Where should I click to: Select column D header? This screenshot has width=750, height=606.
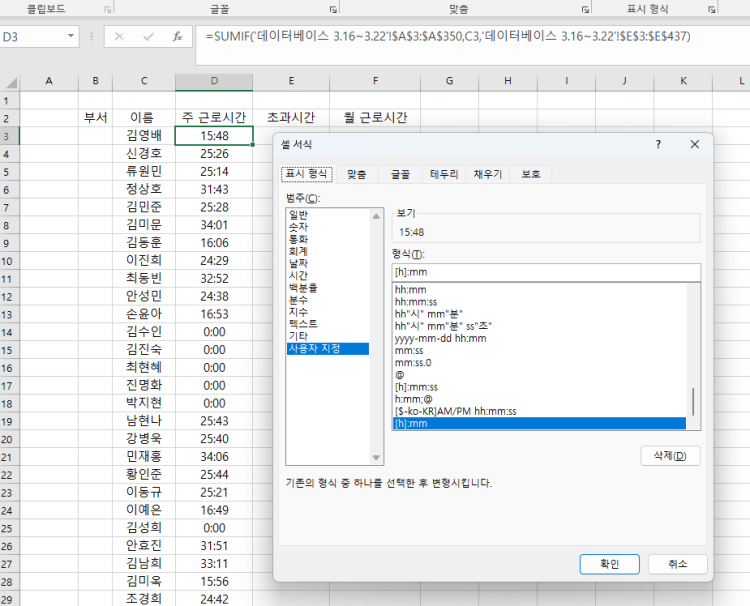coord(214,81)
